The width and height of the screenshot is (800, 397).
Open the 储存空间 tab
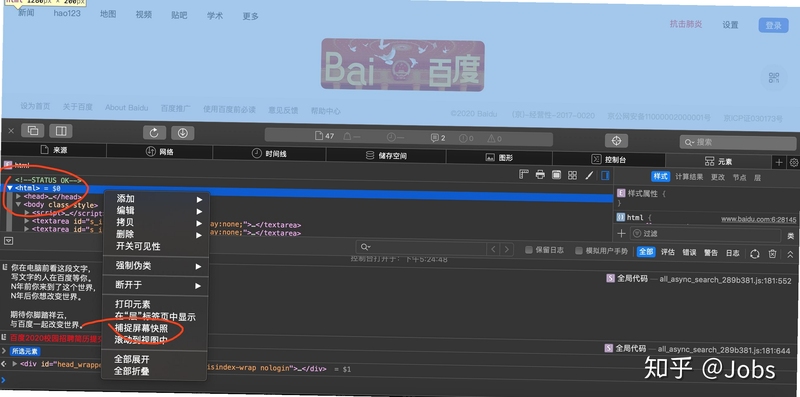386,156
